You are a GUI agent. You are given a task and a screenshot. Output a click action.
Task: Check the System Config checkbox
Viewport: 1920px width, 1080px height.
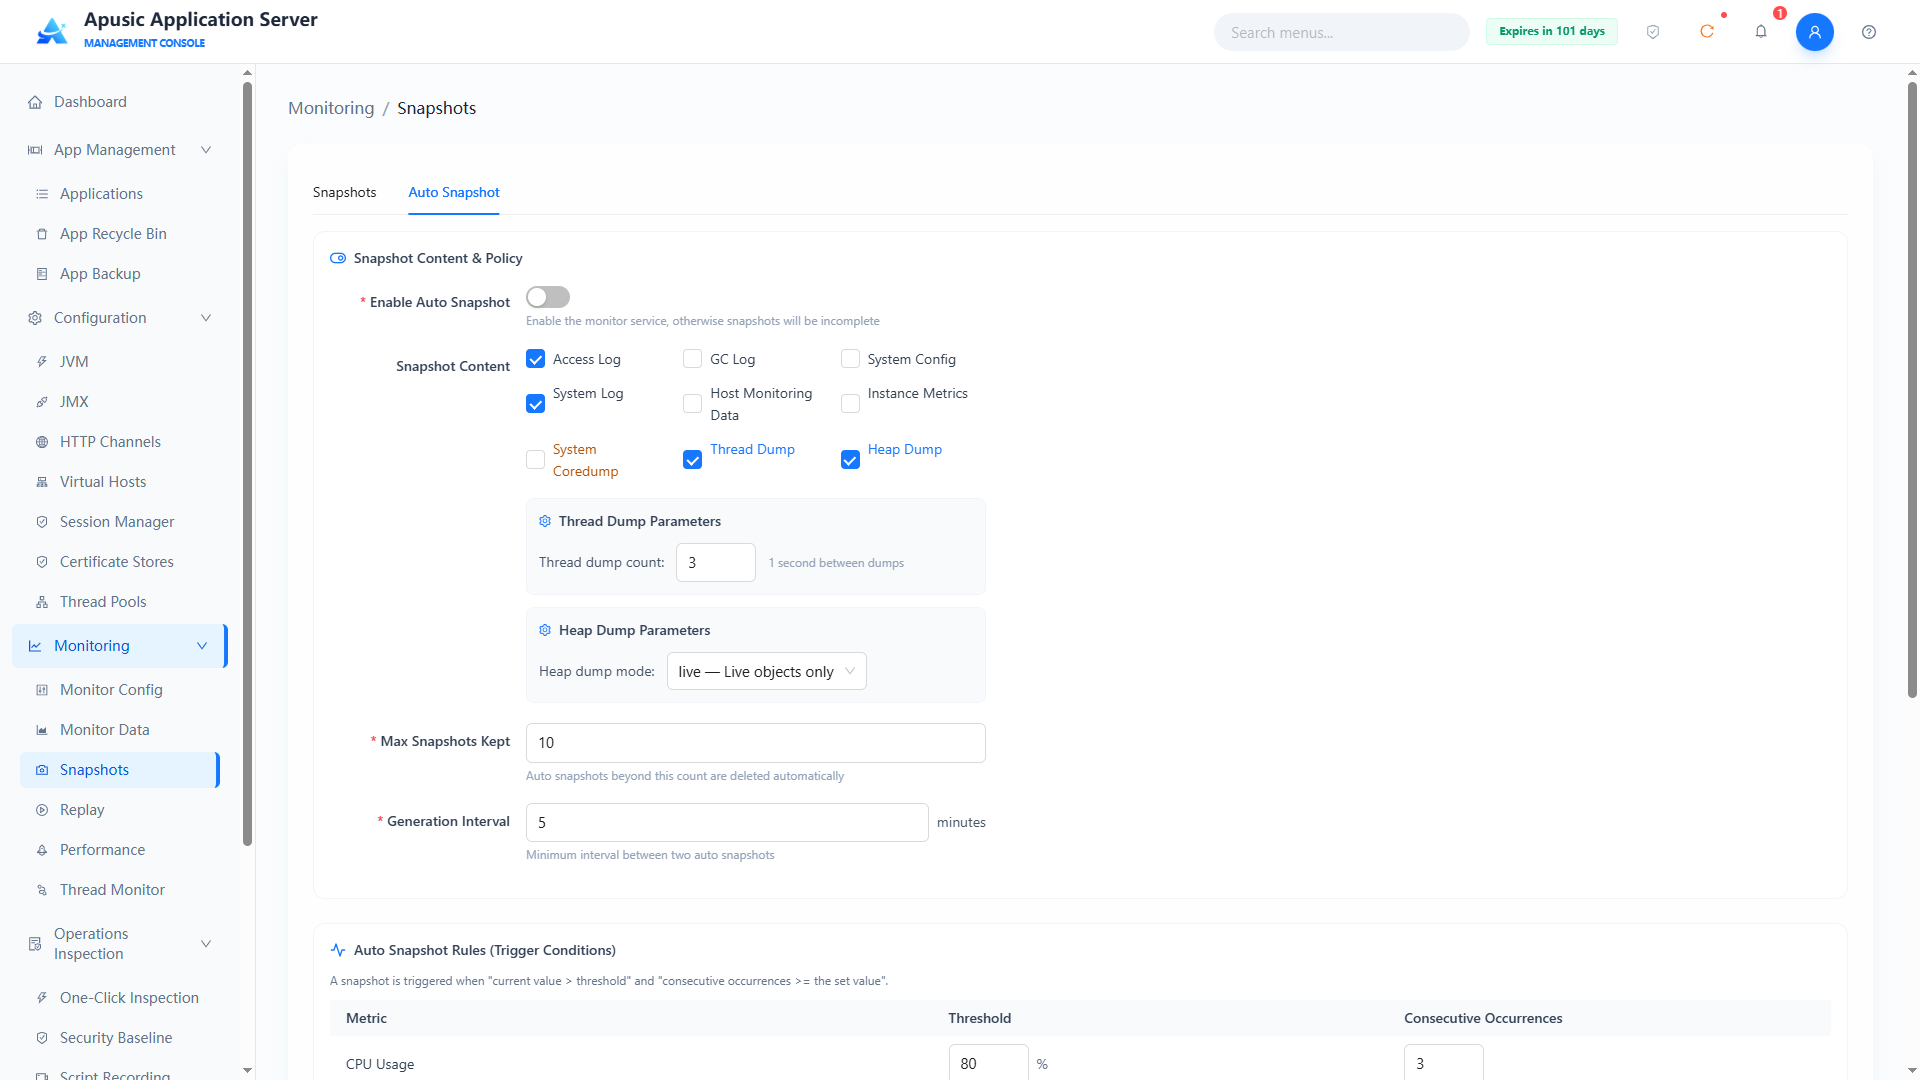click(850, 359)
